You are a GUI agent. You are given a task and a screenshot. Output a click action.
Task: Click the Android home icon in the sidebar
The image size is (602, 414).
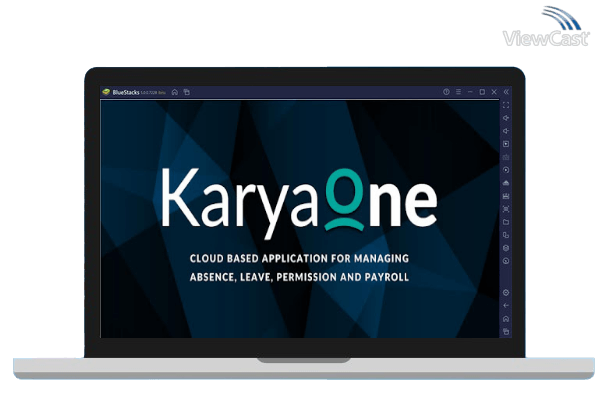(x=506, y=319)
